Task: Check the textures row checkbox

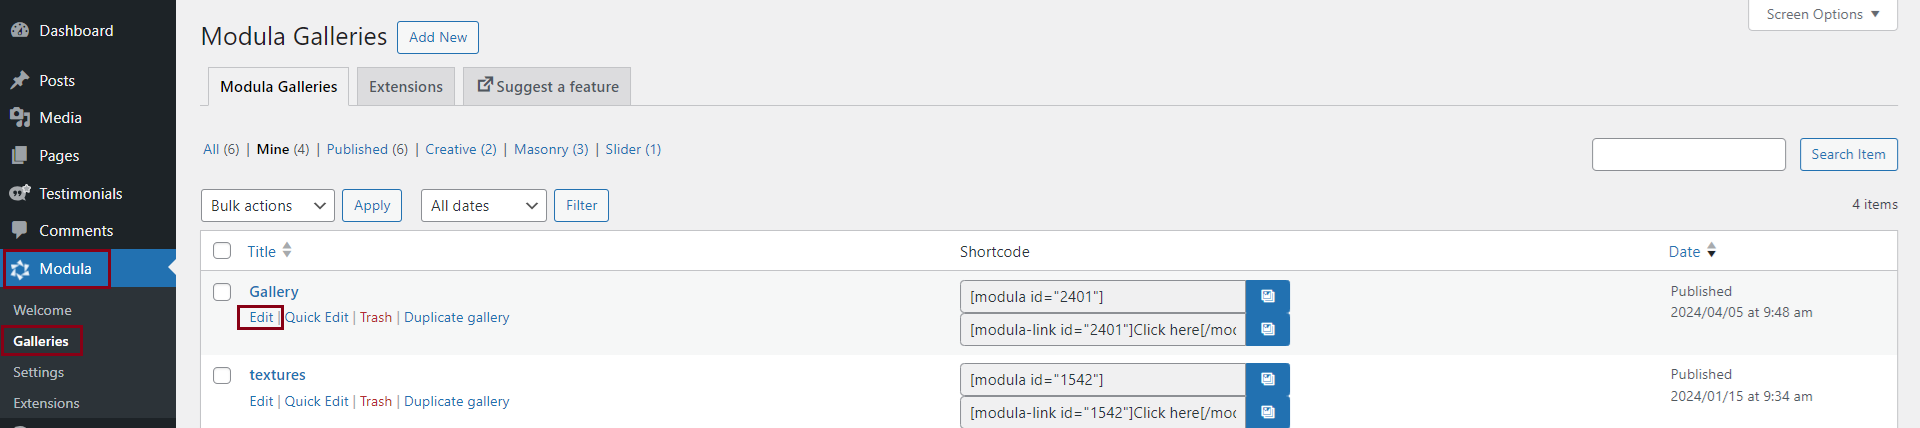Action: coord(222,375)
